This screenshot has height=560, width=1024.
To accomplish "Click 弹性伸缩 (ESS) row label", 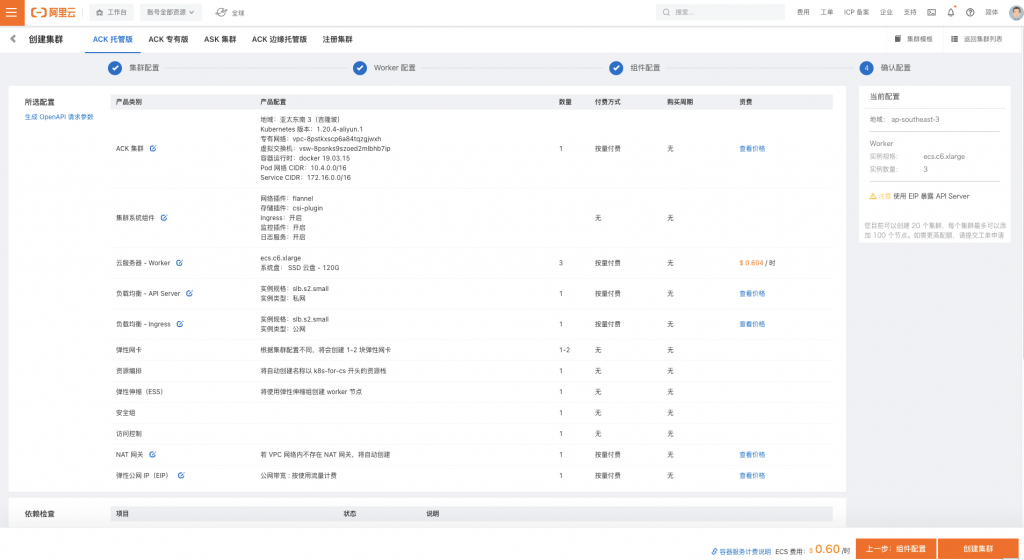I will [x=139, y=392].
